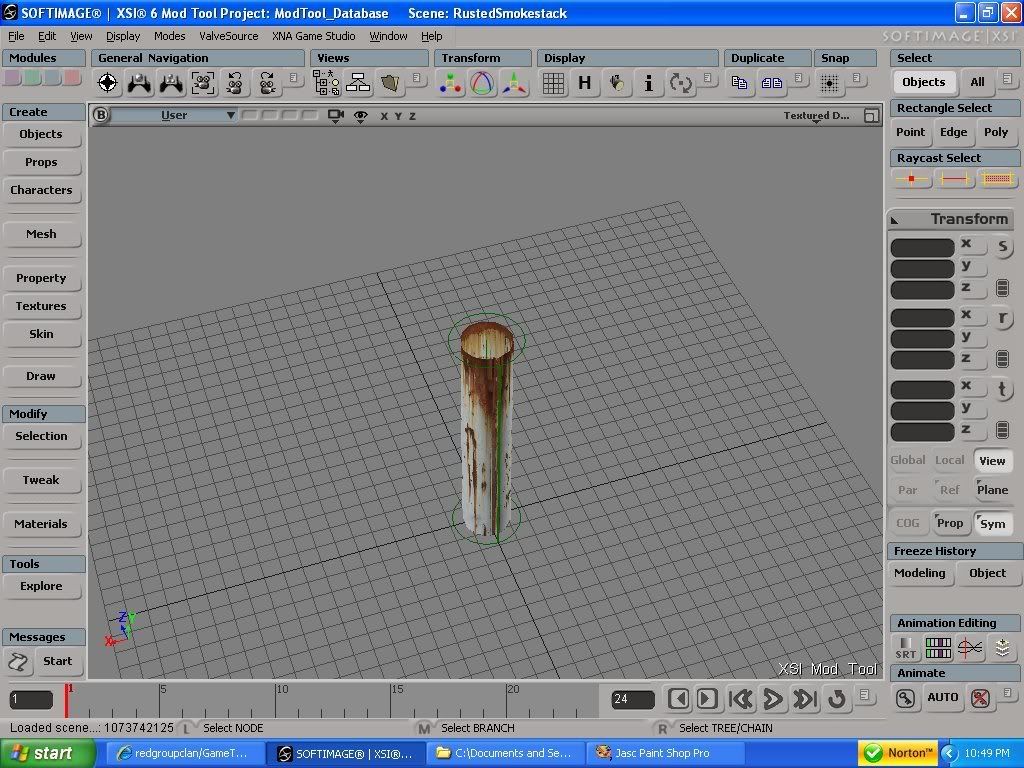This screenshot has height=768, width=1024.
Task: Toggle Prop proportional mode
Action: (950, 523)
